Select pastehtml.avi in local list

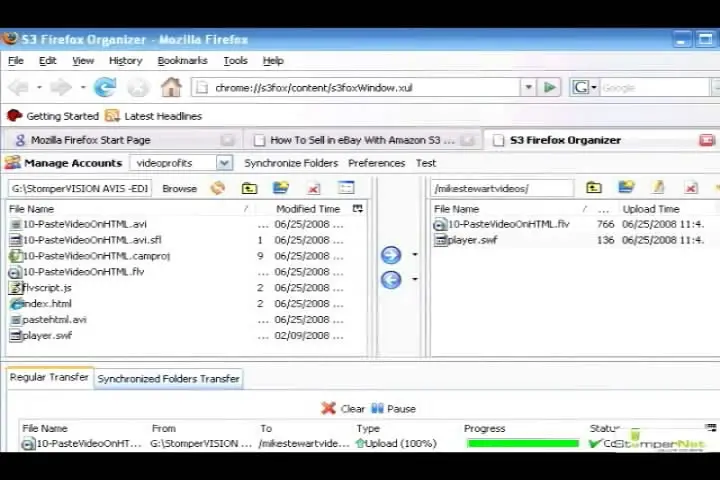click(186, 320)
